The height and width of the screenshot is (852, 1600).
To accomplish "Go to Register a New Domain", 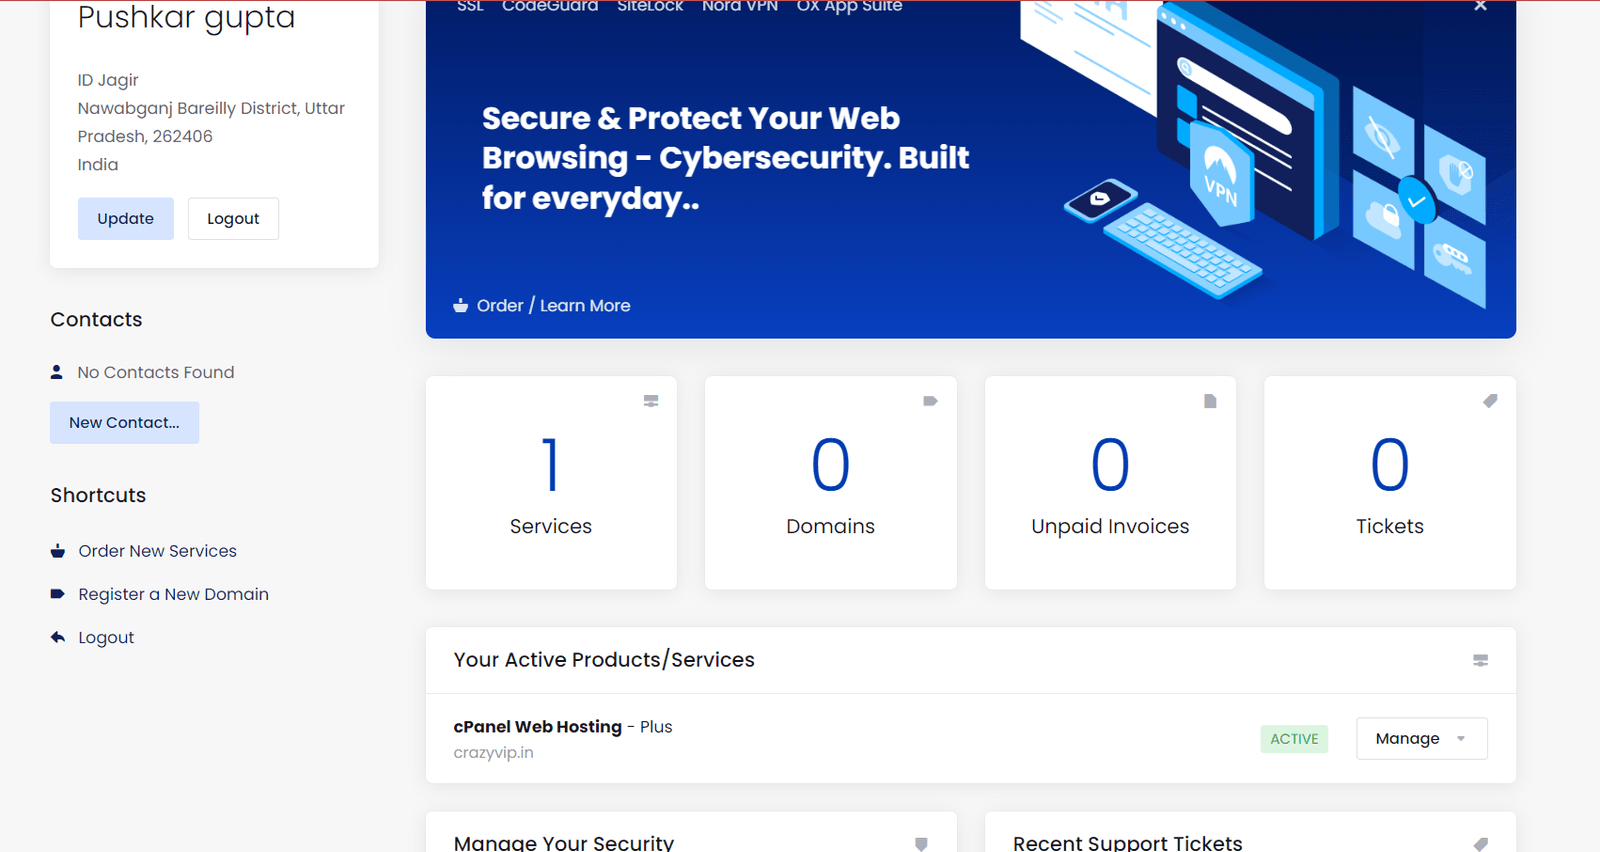I will (x=173, y=594).
